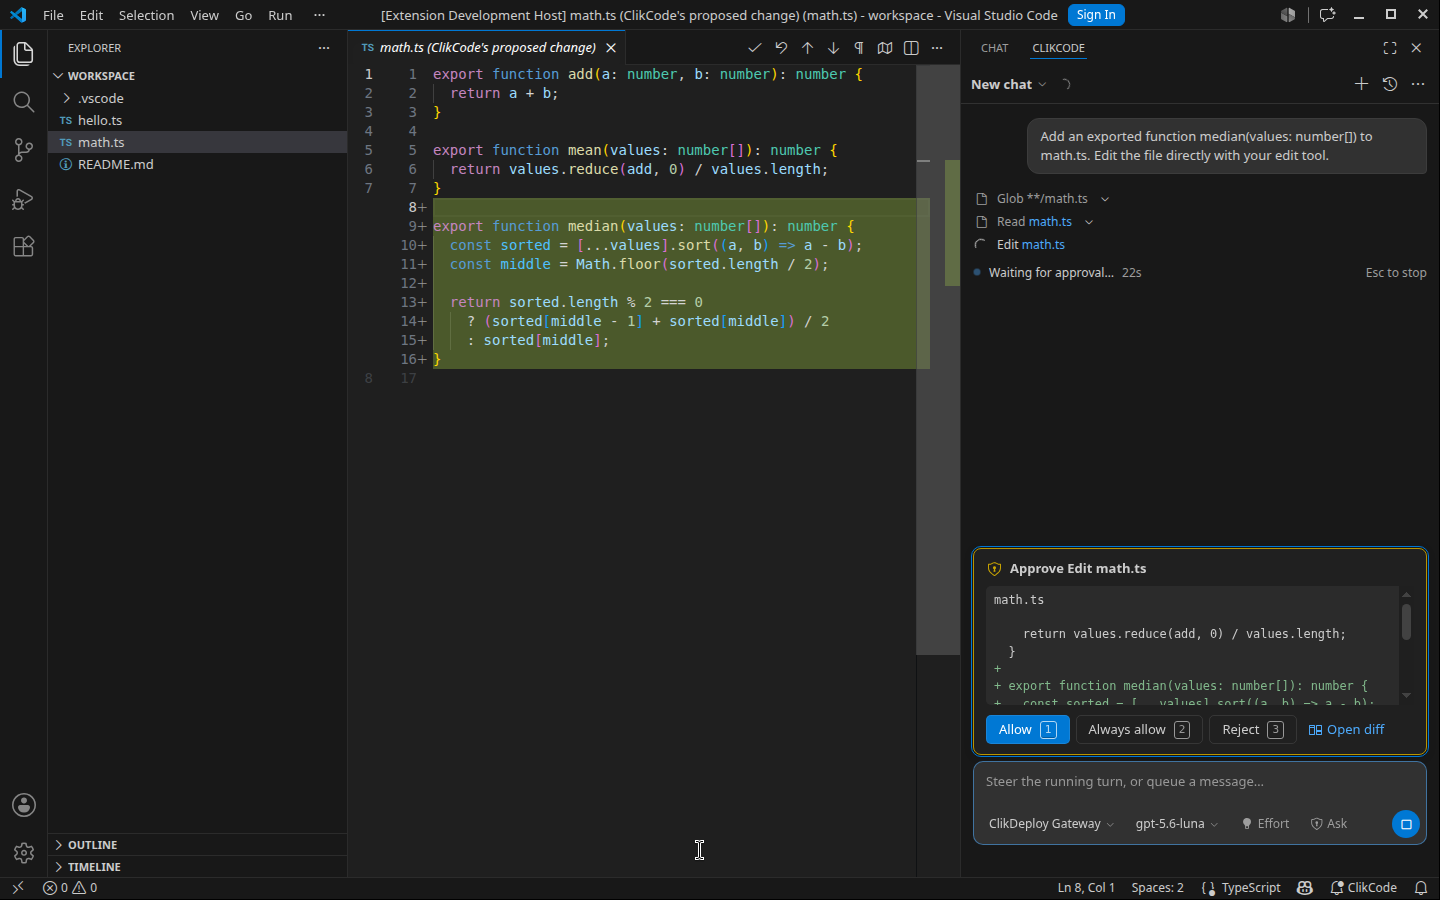Focus the Steer the running turn message box
The height and width of the screenshot is (900, 1440).
point(1200,782)
